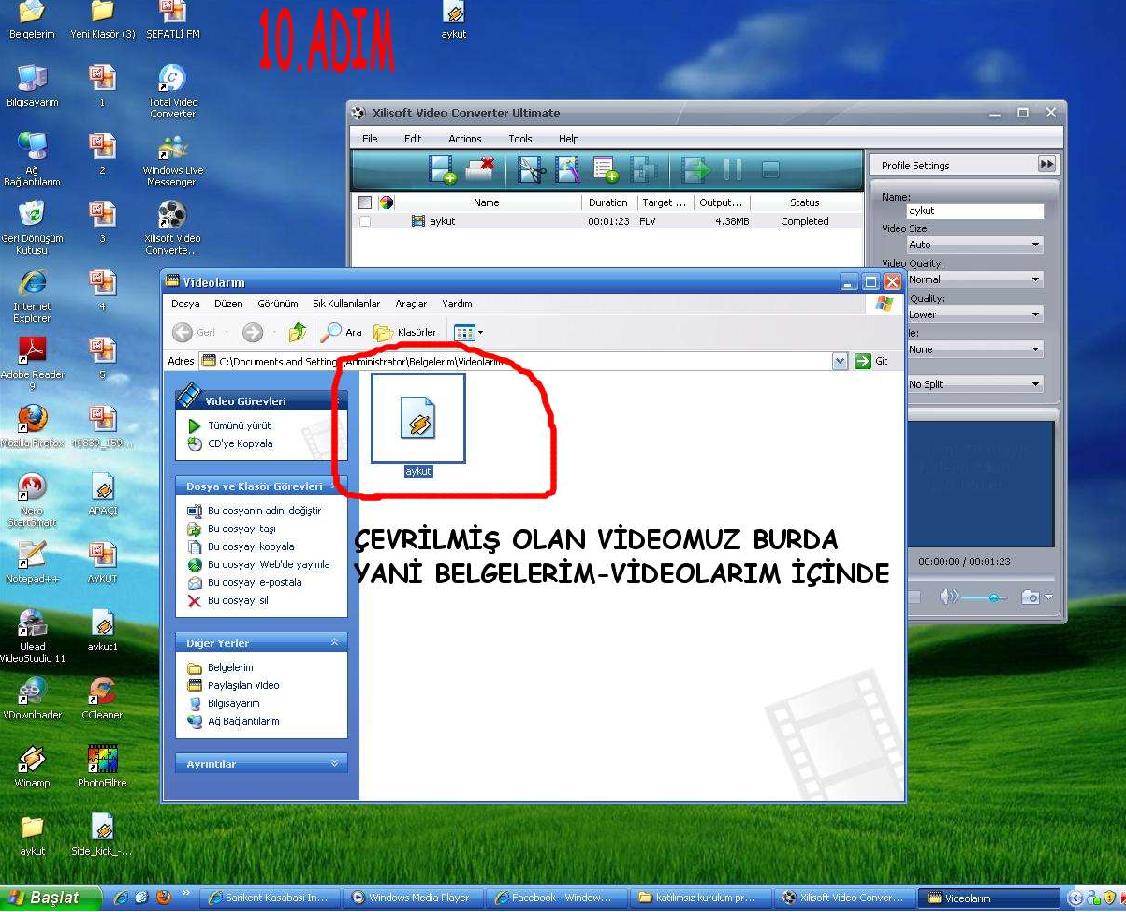Open Notepad++ desktop icon
The image size is (1126, 912).
(x=32, y=562)
